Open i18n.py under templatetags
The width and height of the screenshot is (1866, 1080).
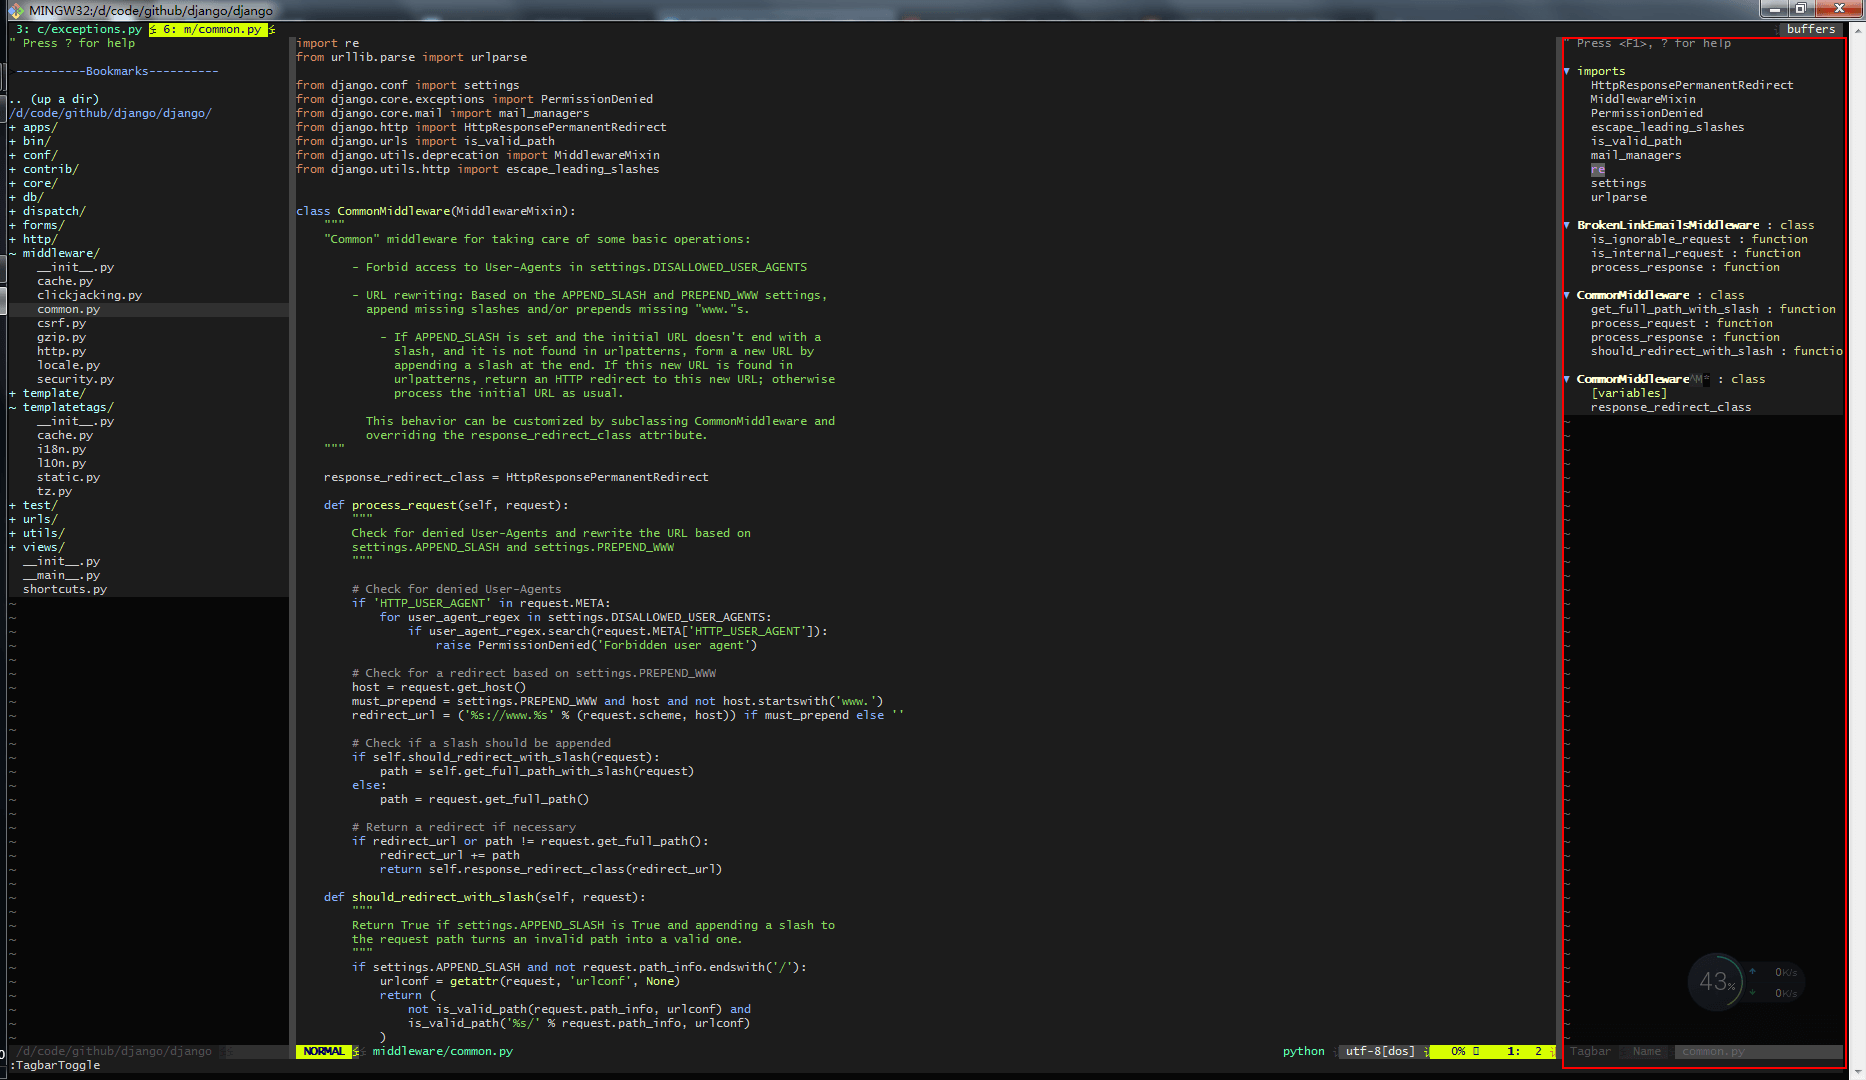point(61,449)
